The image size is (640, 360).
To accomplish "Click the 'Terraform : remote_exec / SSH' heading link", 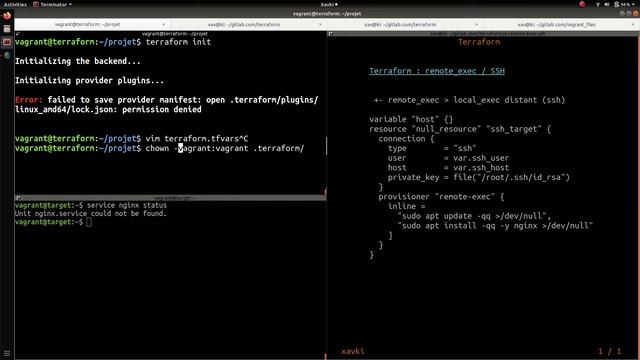I will pos(437,71).
